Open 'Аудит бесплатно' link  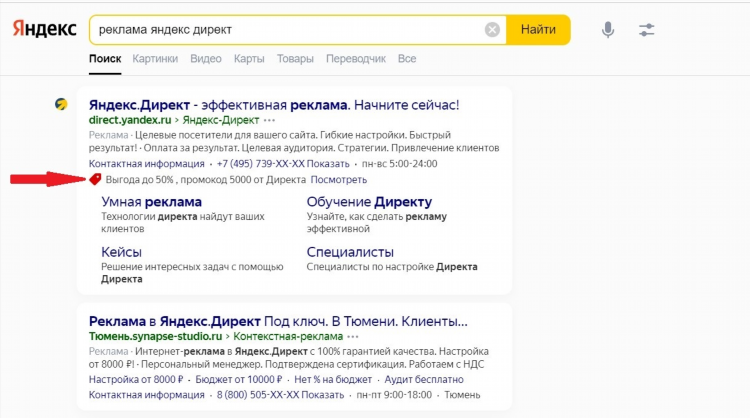(424, 380)
